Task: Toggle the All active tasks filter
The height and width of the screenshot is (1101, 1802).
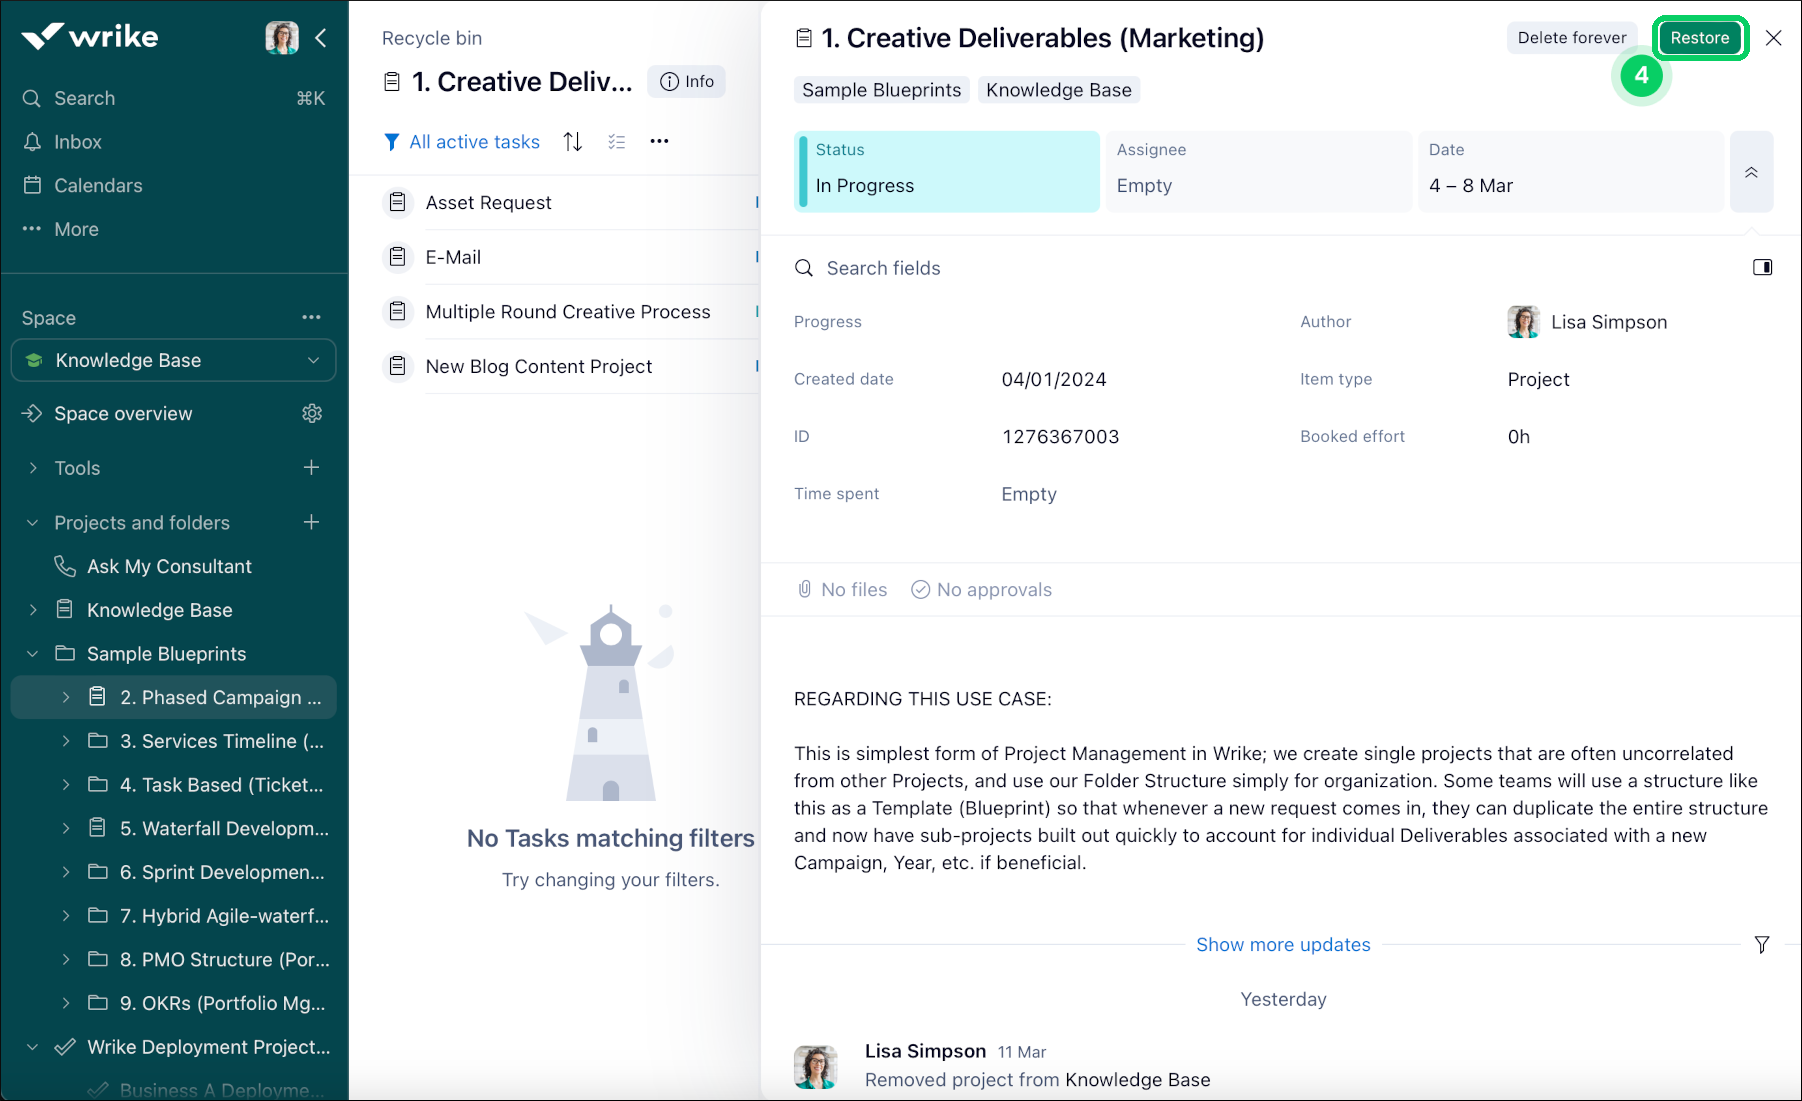Action: coord(461,141)
